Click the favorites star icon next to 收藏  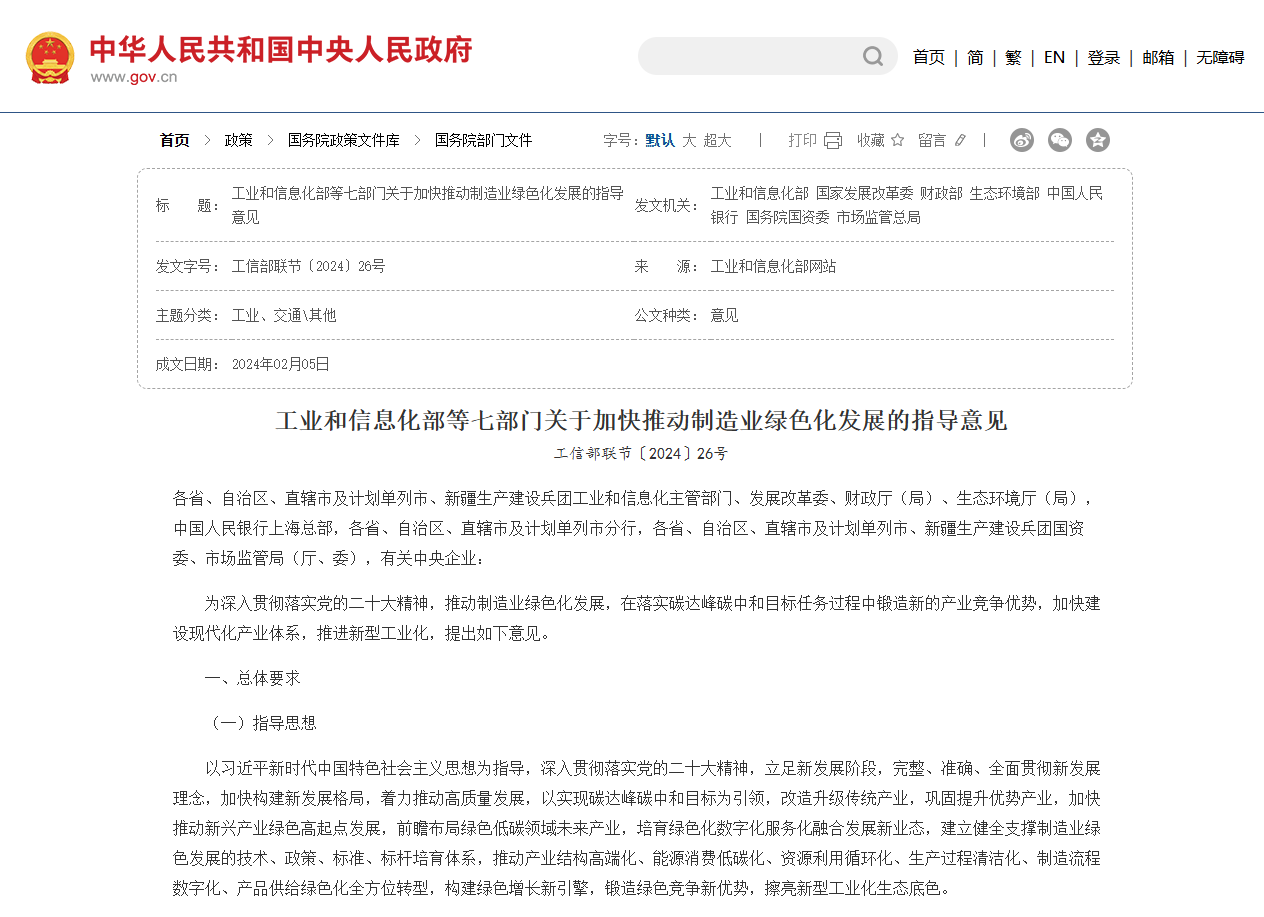[x=897, y=140]
